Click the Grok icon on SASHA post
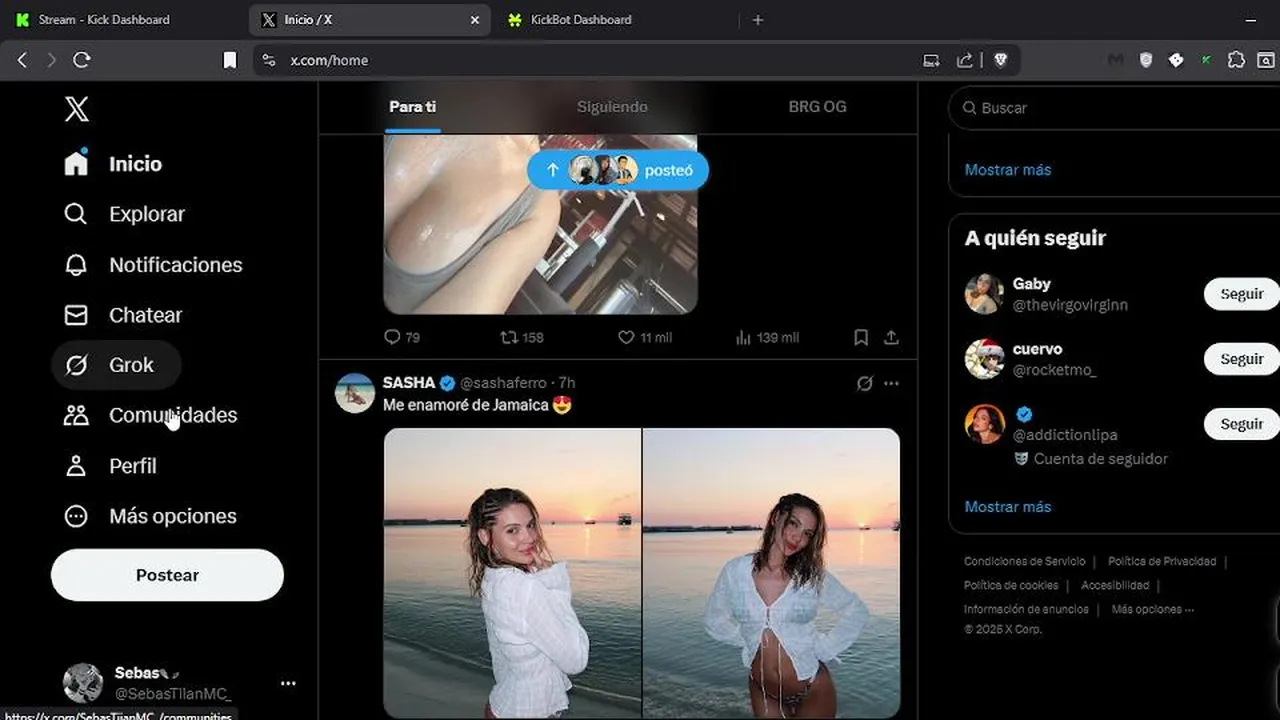The height and width of the screenshot is (720, 1280). 865,383
